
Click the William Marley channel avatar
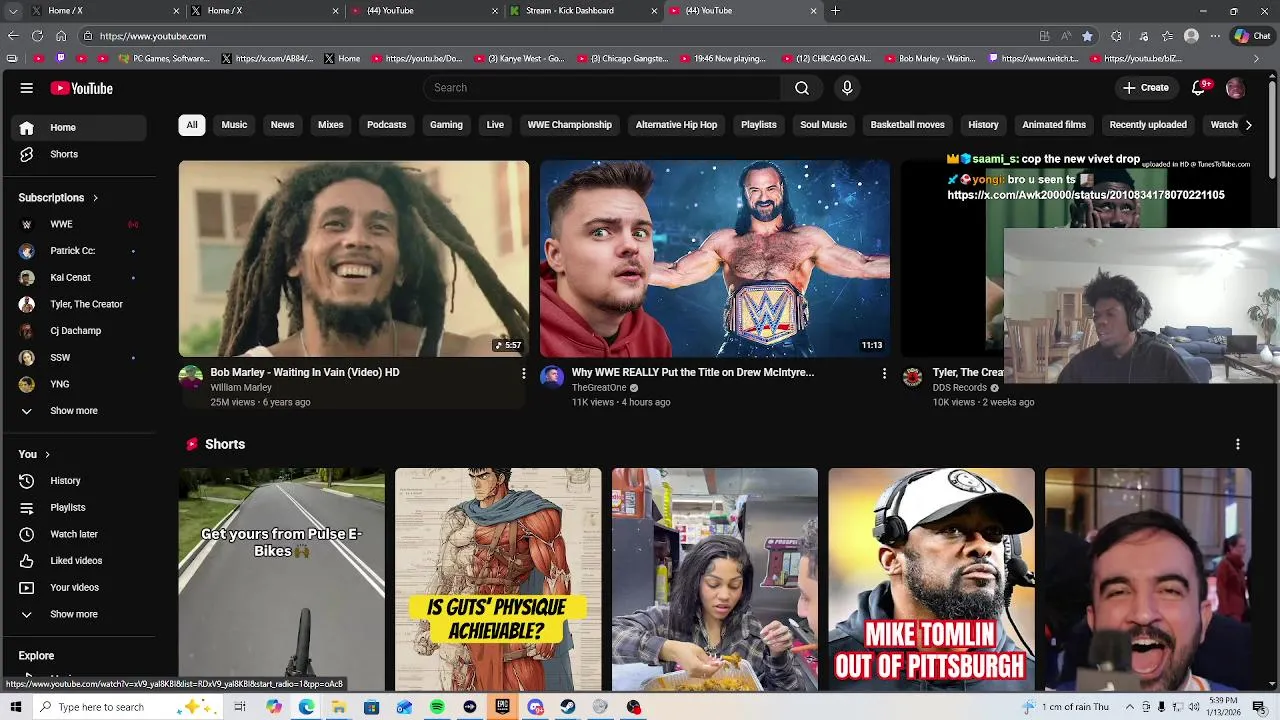(x=190, y=377)
